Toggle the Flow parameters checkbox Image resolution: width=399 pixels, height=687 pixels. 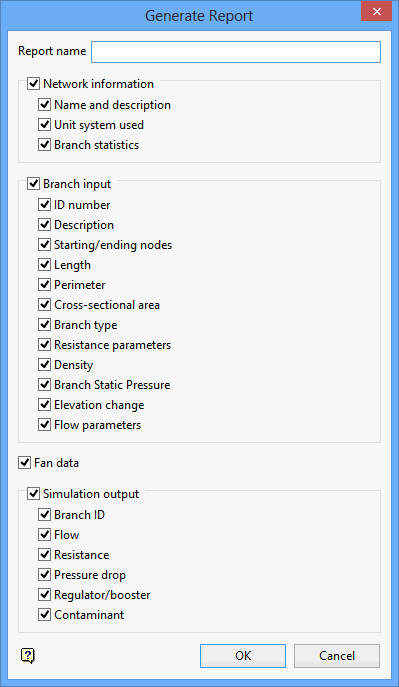[x=44, y=425]
